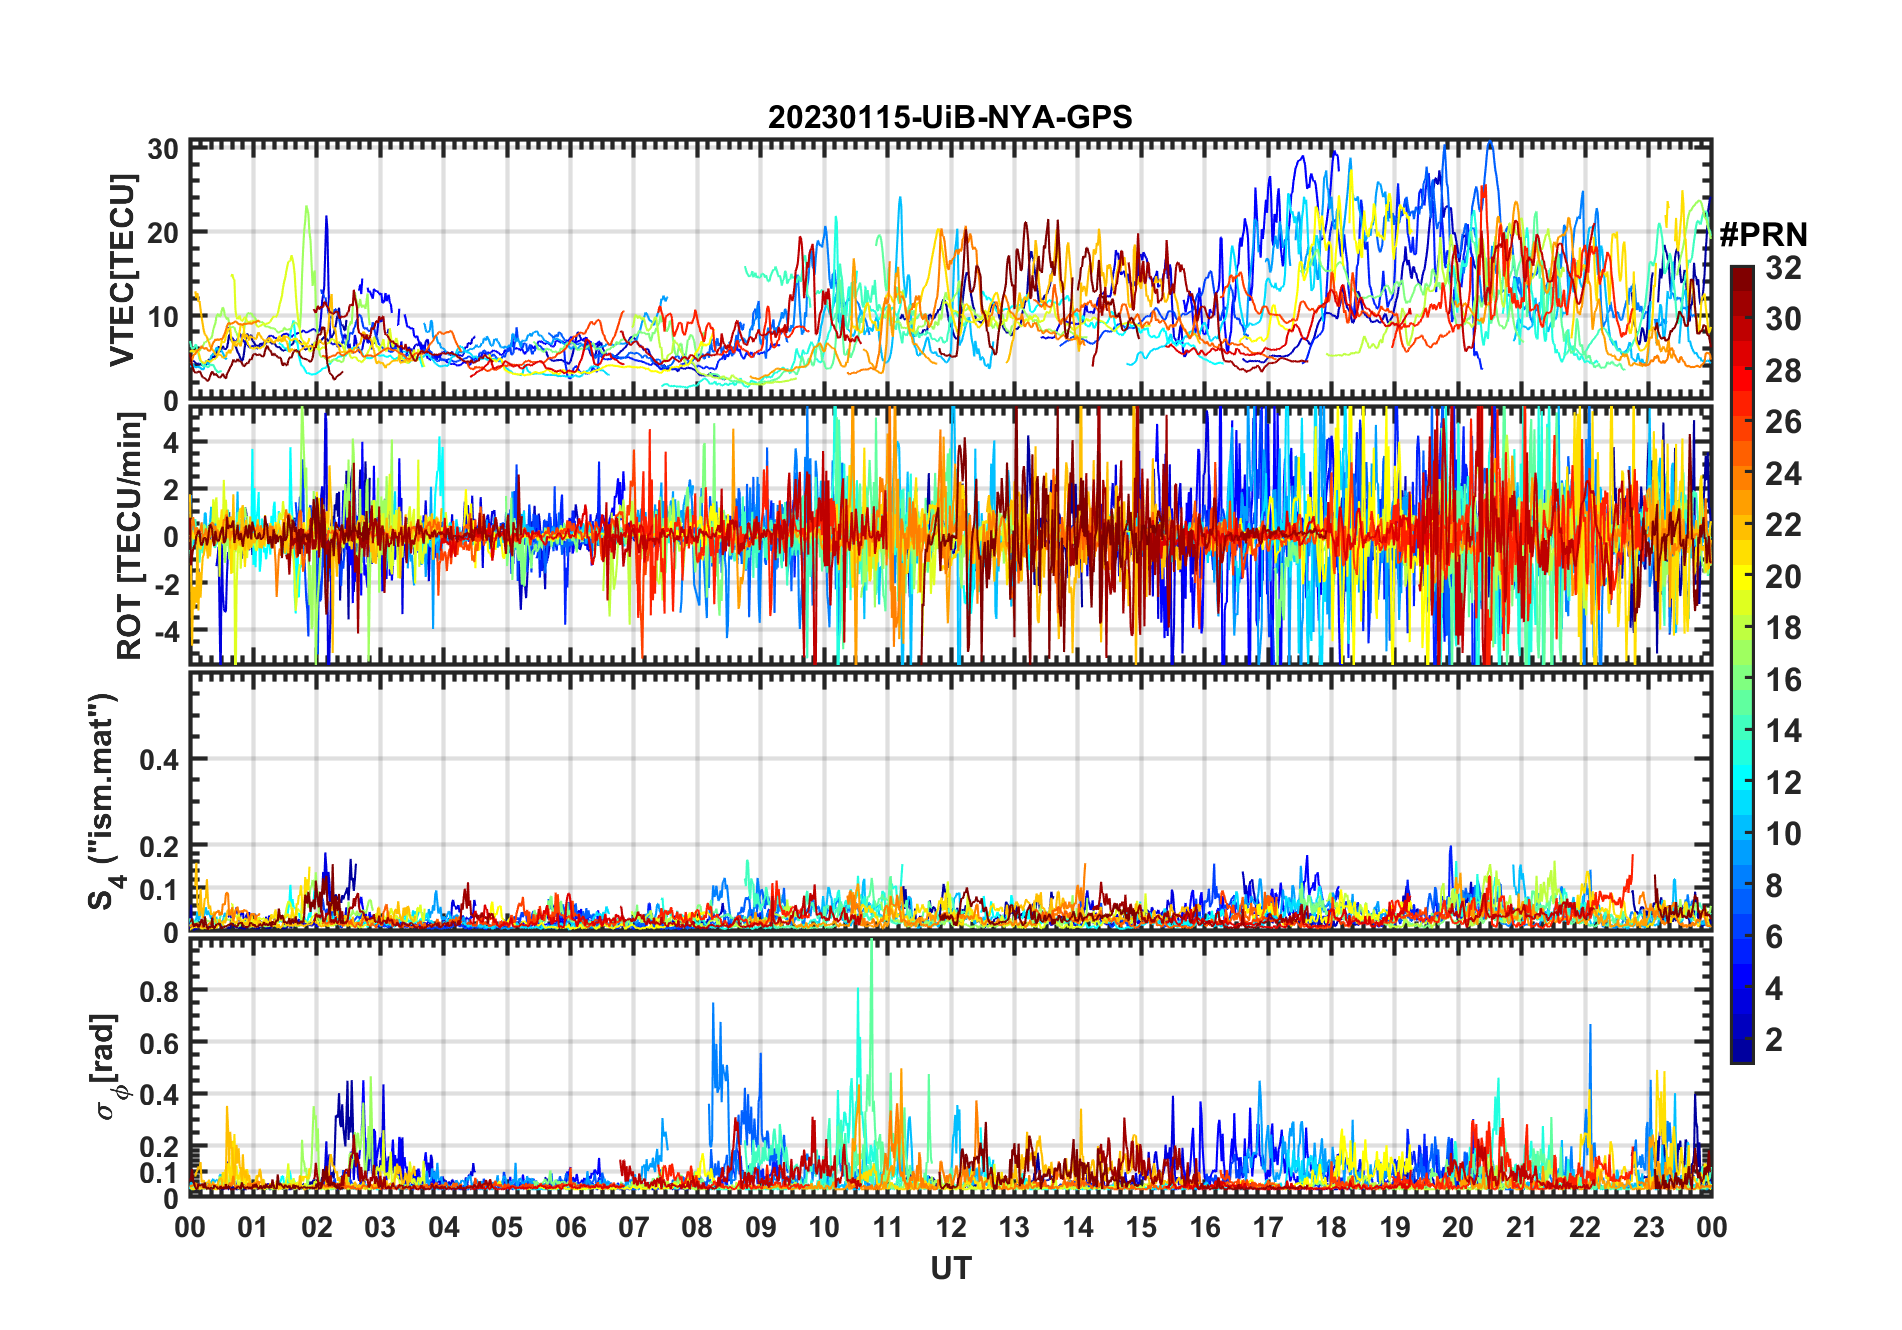Click the dark blue colorbar region near 2

pos(1742,1040)
